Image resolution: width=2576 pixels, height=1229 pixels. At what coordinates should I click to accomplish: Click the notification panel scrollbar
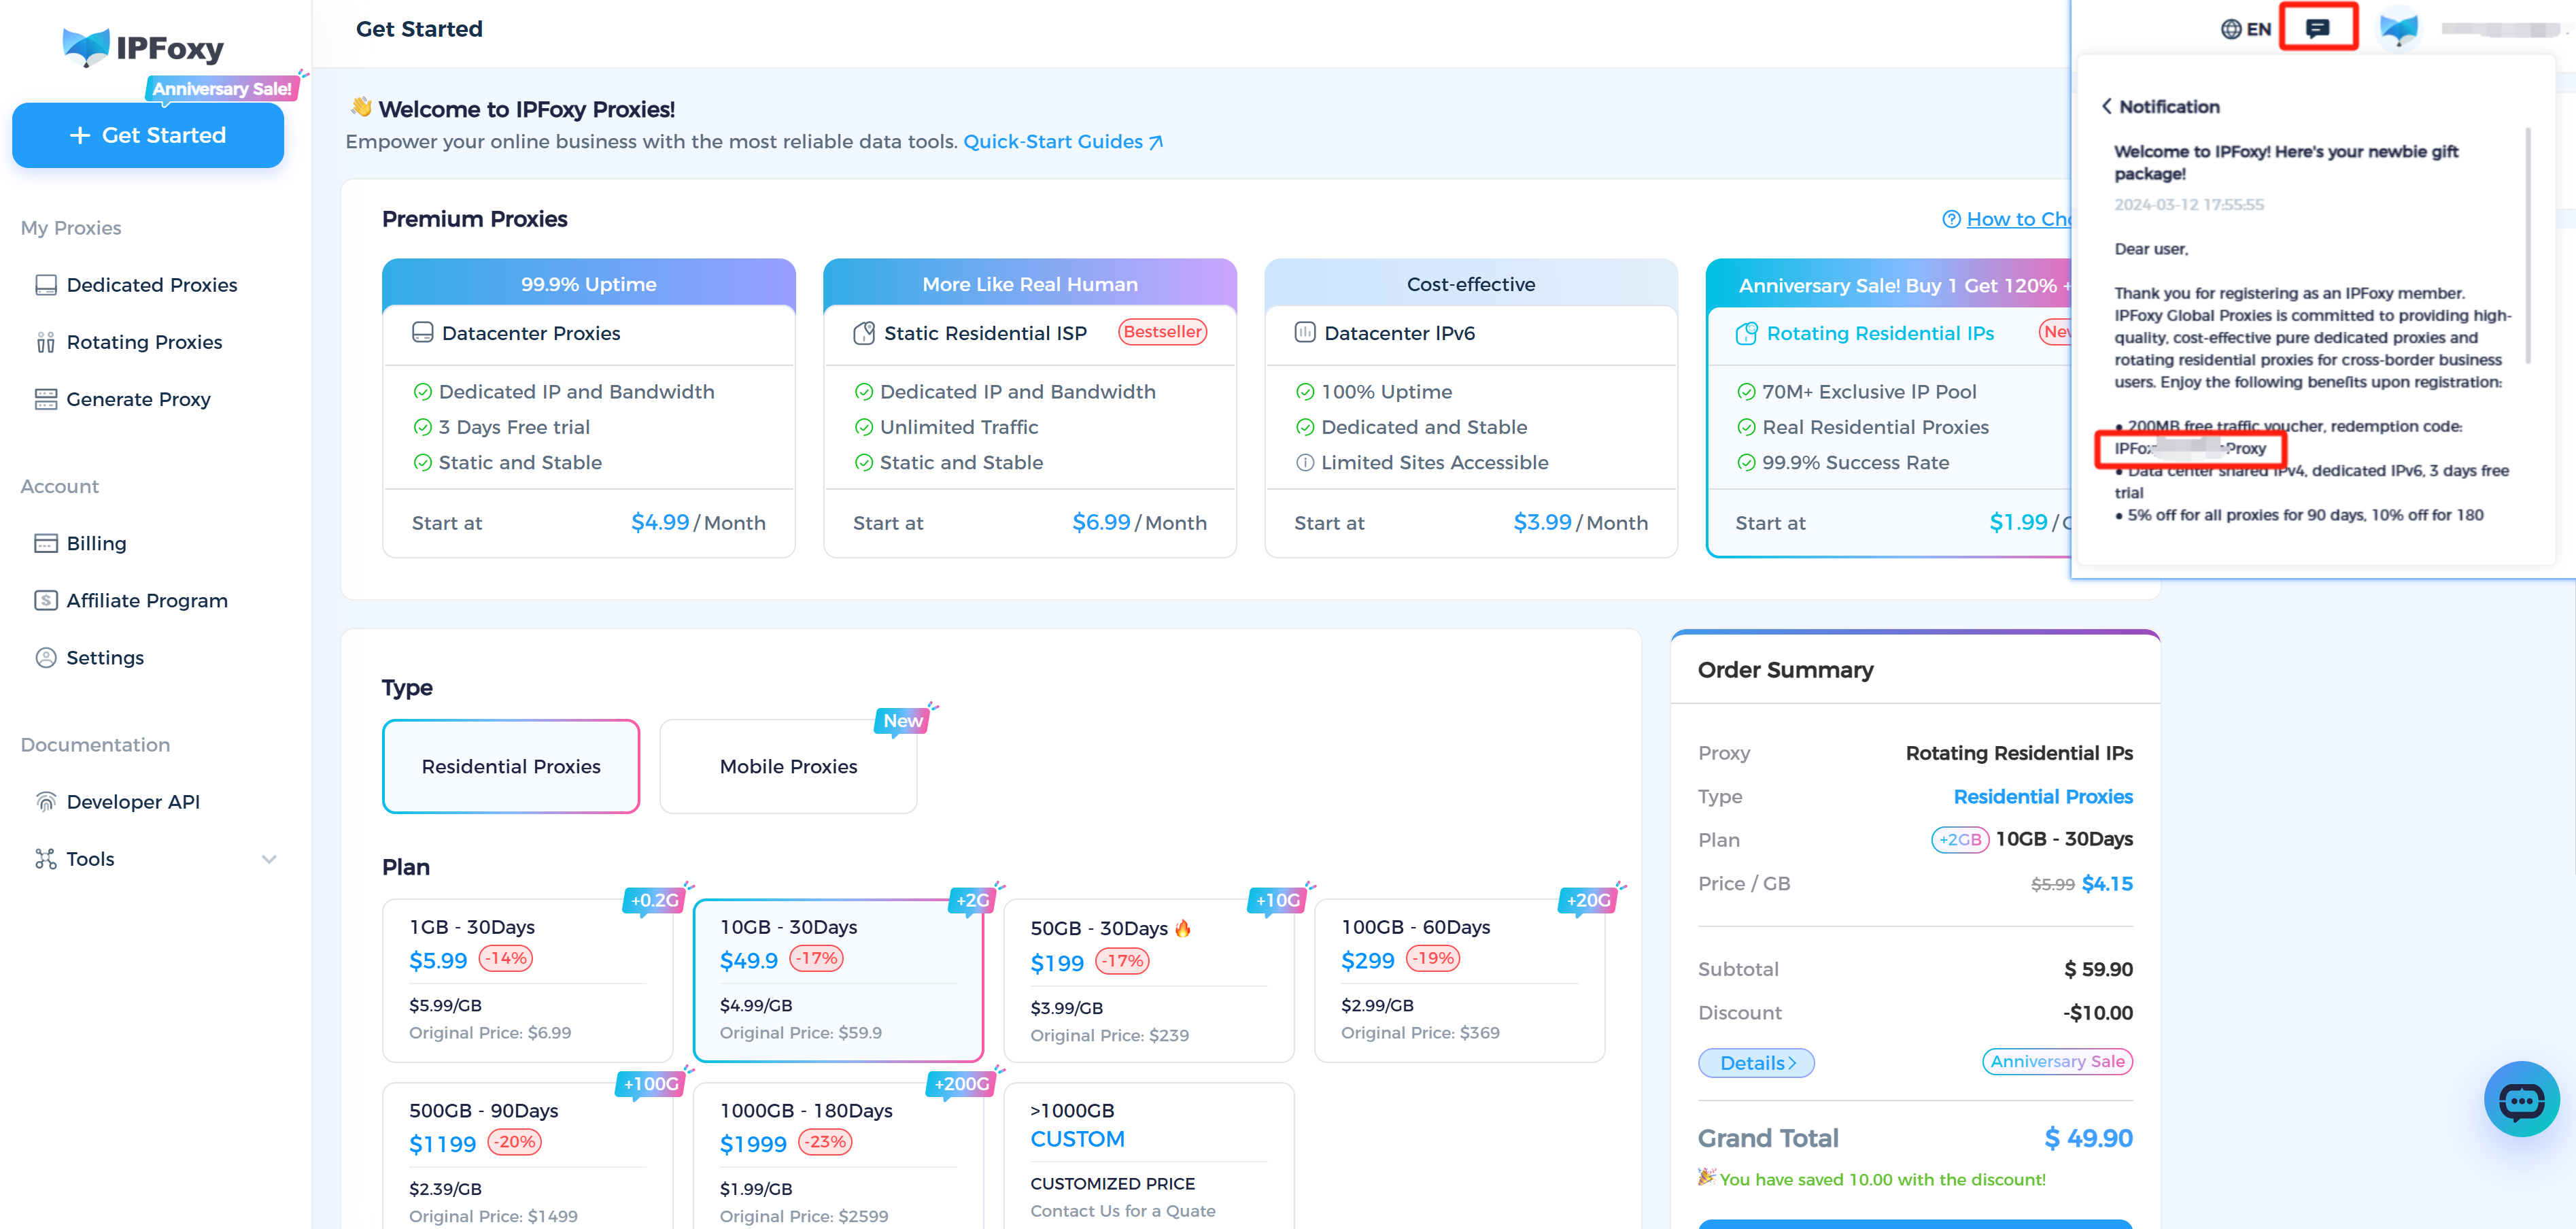click(2528, 245)
